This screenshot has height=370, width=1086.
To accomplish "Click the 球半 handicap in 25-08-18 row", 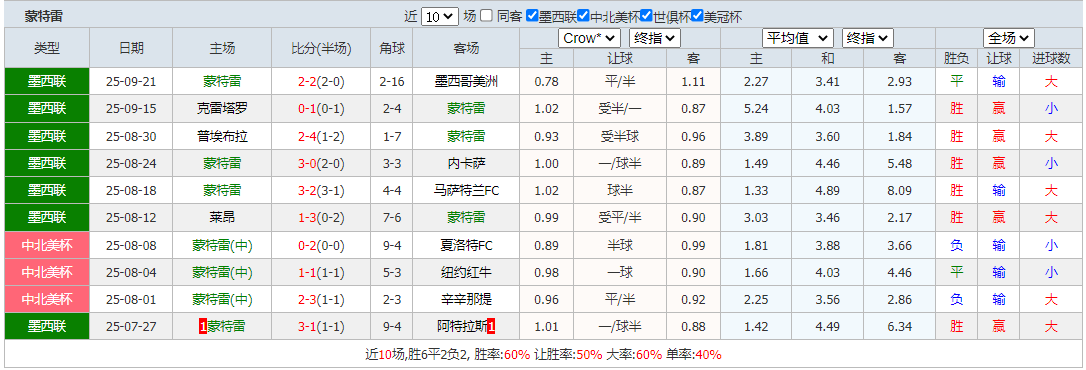I will (x=620, y=191).
